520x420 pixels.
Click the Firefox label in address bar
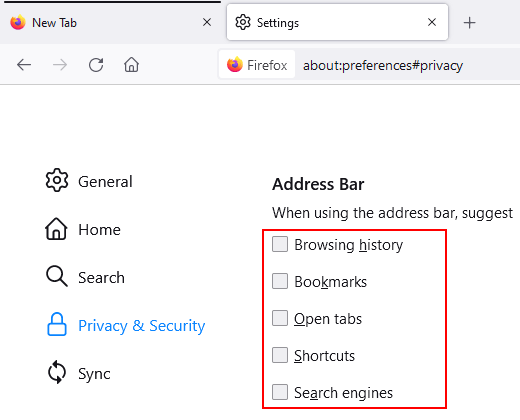(x=267, y=65)
